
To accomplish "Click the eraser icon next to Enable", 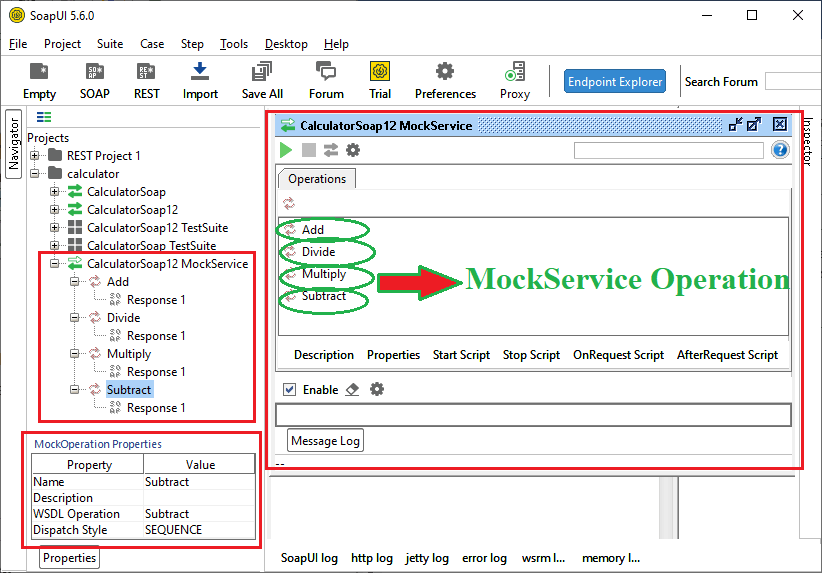I will [352, 390].
